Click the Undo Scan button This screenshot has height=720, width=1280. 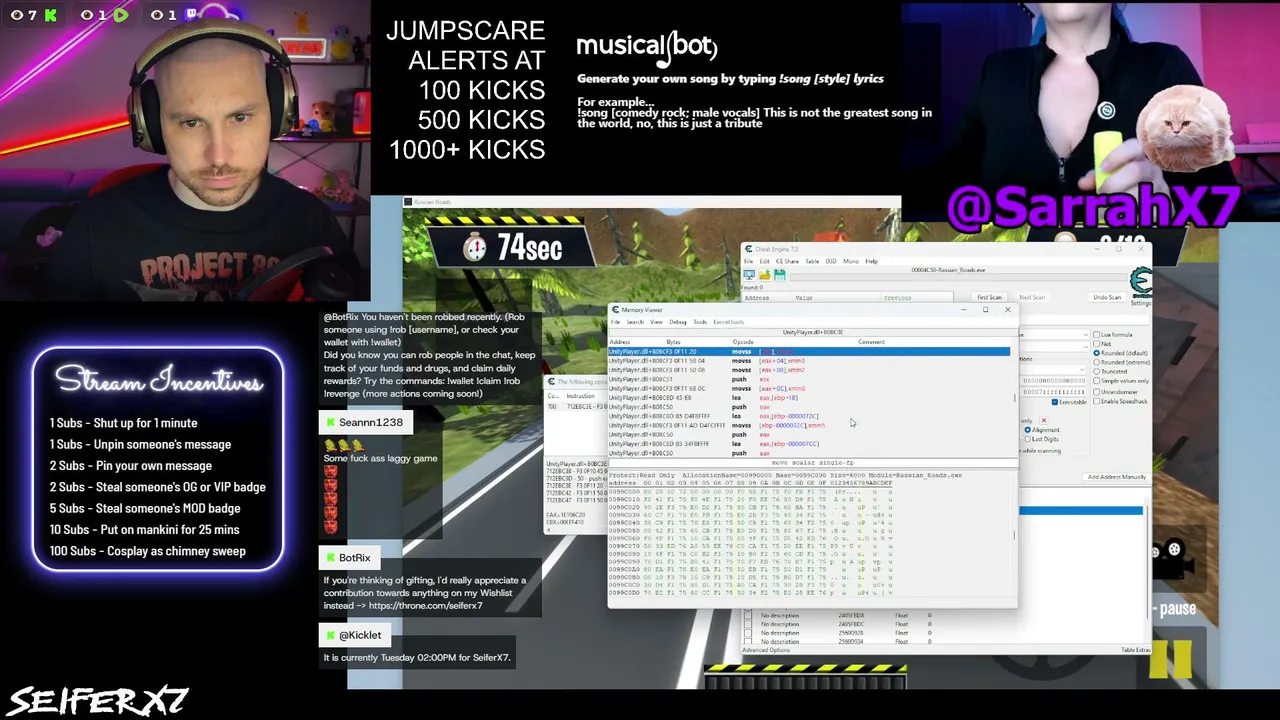1107,297
